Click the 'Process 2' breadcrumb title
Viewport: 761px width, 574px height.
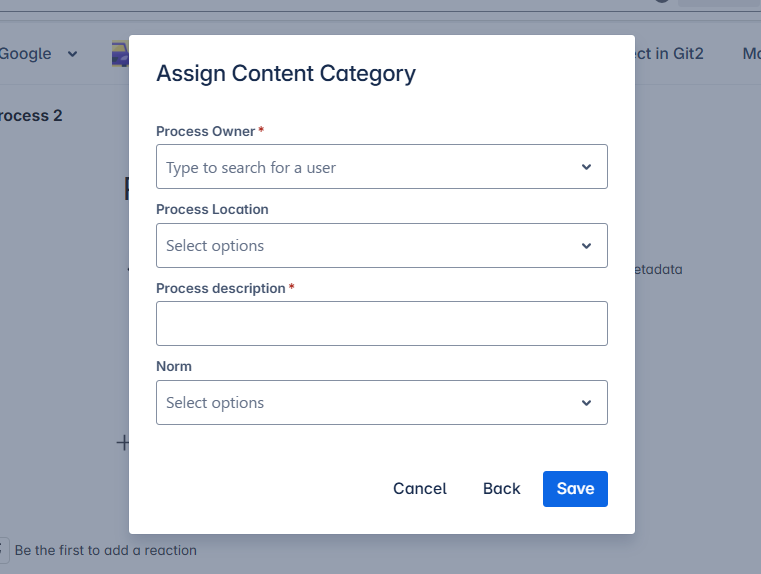(x=30, y=115)
